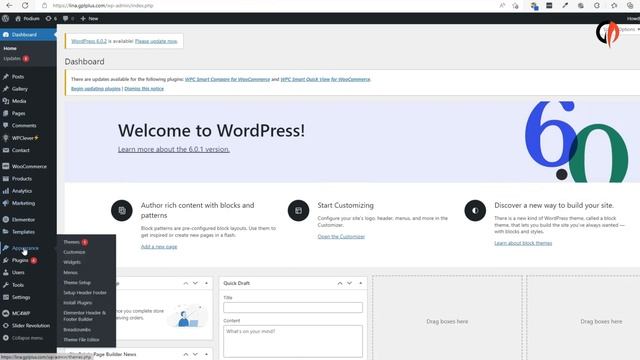The width and height of the screenshot is (640, 360).
Task: Click the WordPress logo in admin bar
Action: [5, 18]
